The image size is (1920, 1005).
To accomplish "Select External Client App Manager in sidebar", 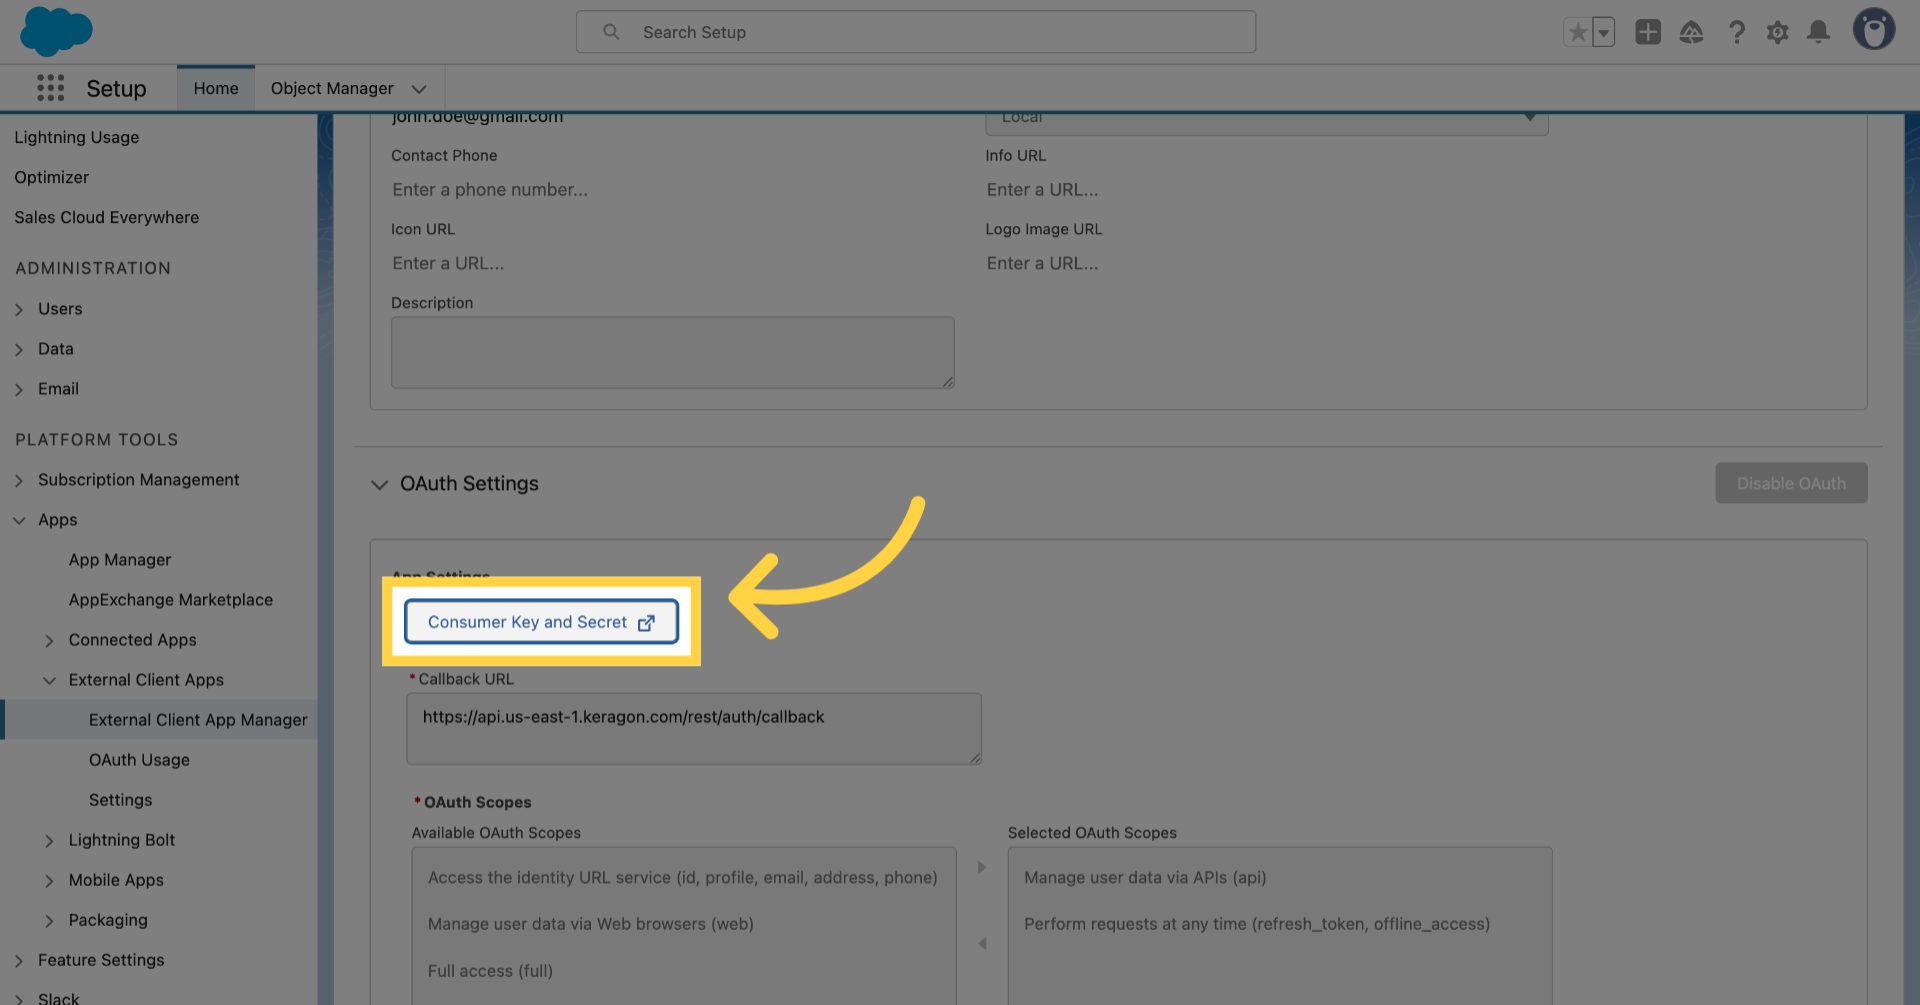I will click(x=197, y=719).
